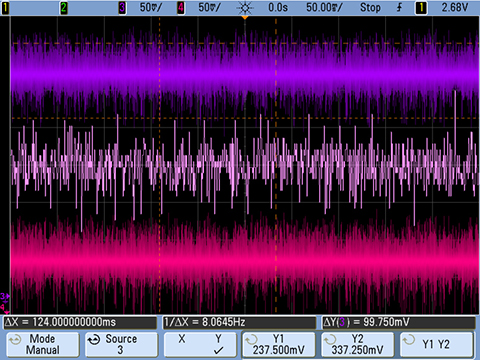Viewport: 480px width, 360px height.
Task: Toggle the Y cursor checkmark
Action: point(218,350)
